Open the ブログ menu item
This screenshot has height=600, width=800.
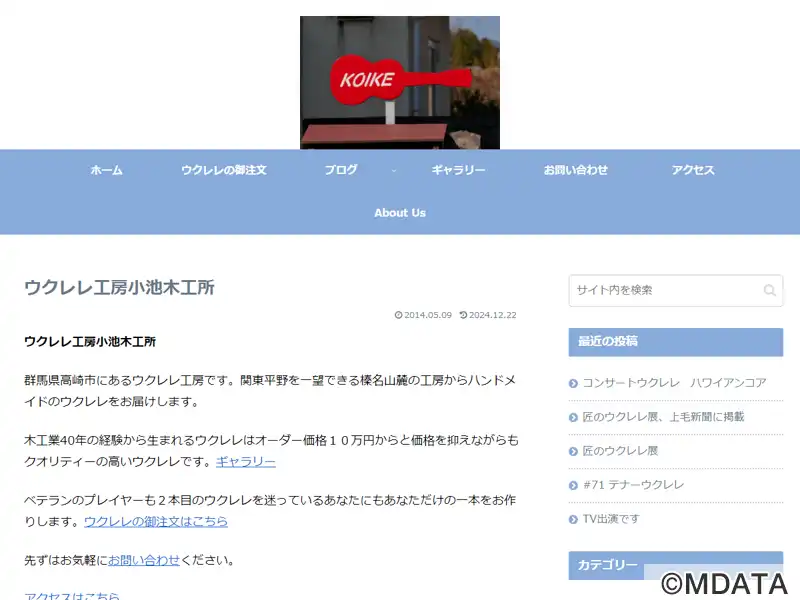[x=341, y=170]
